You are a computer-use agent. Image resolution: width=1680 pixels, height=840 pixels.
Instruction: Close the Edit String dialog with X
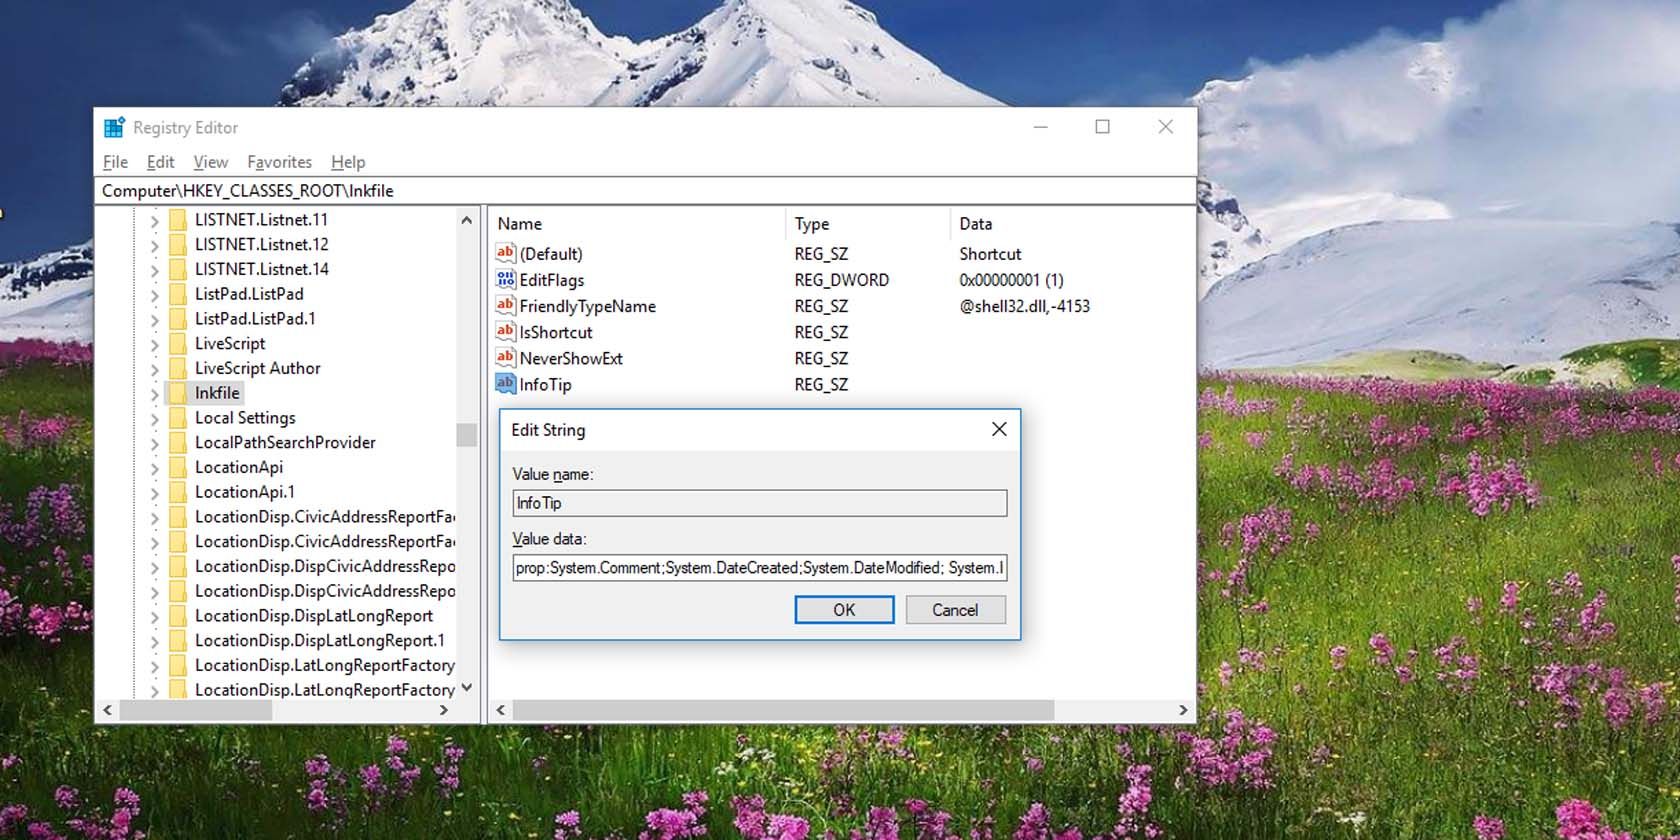(x=998, y=429)
